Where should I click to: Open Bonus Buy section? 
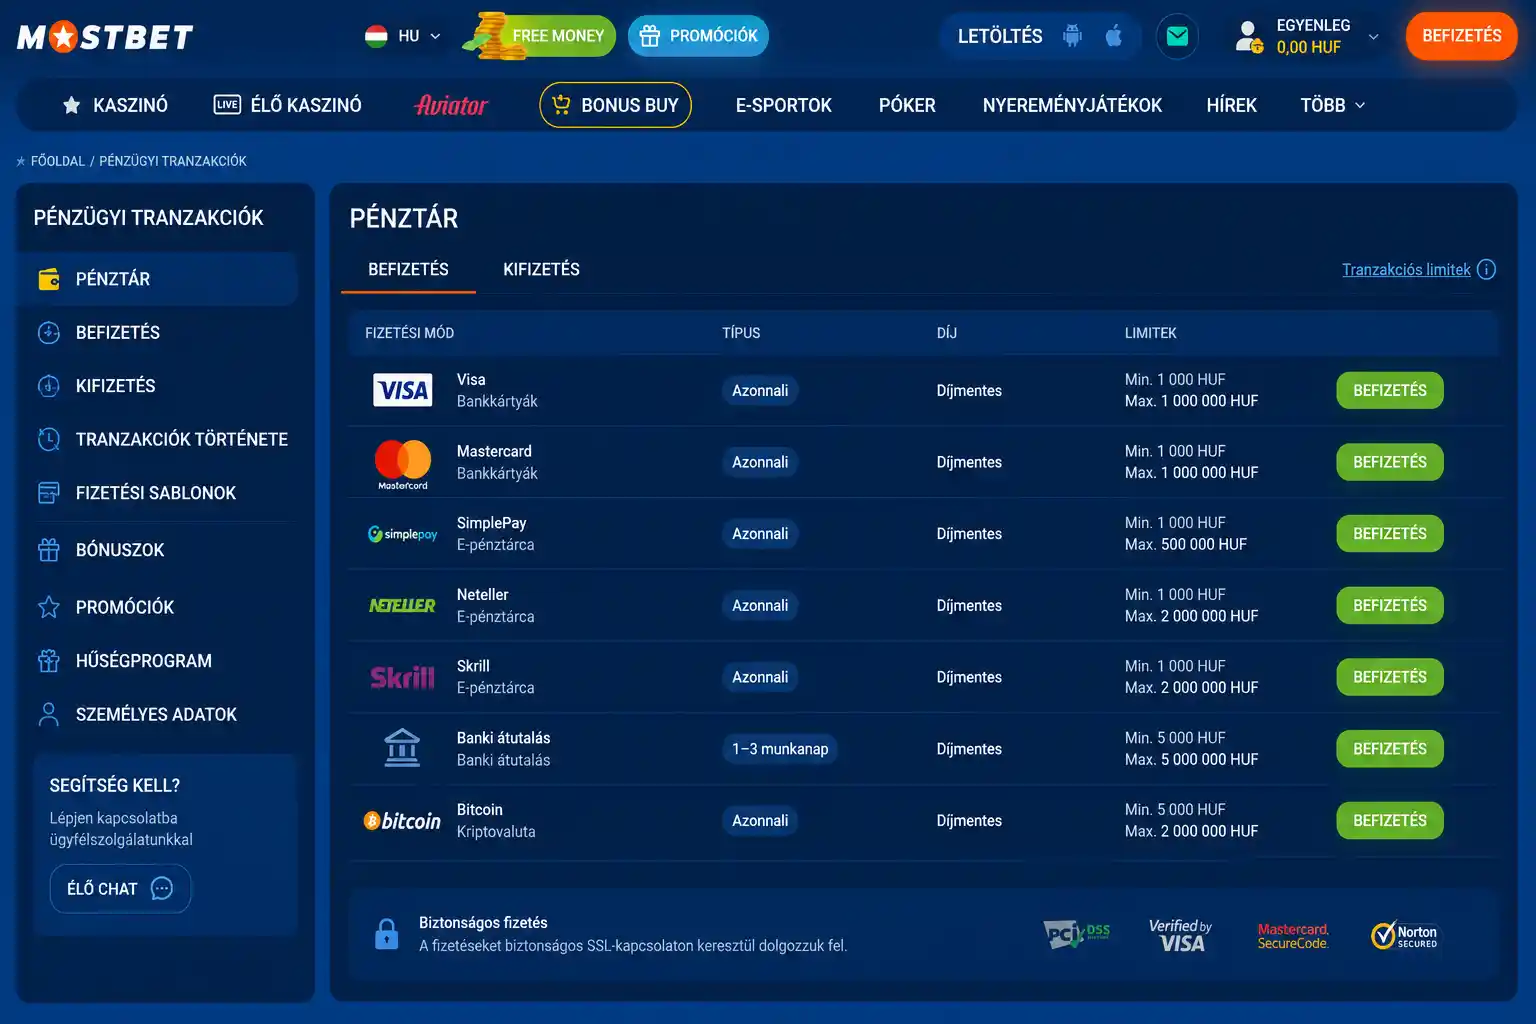coord(615,105)
